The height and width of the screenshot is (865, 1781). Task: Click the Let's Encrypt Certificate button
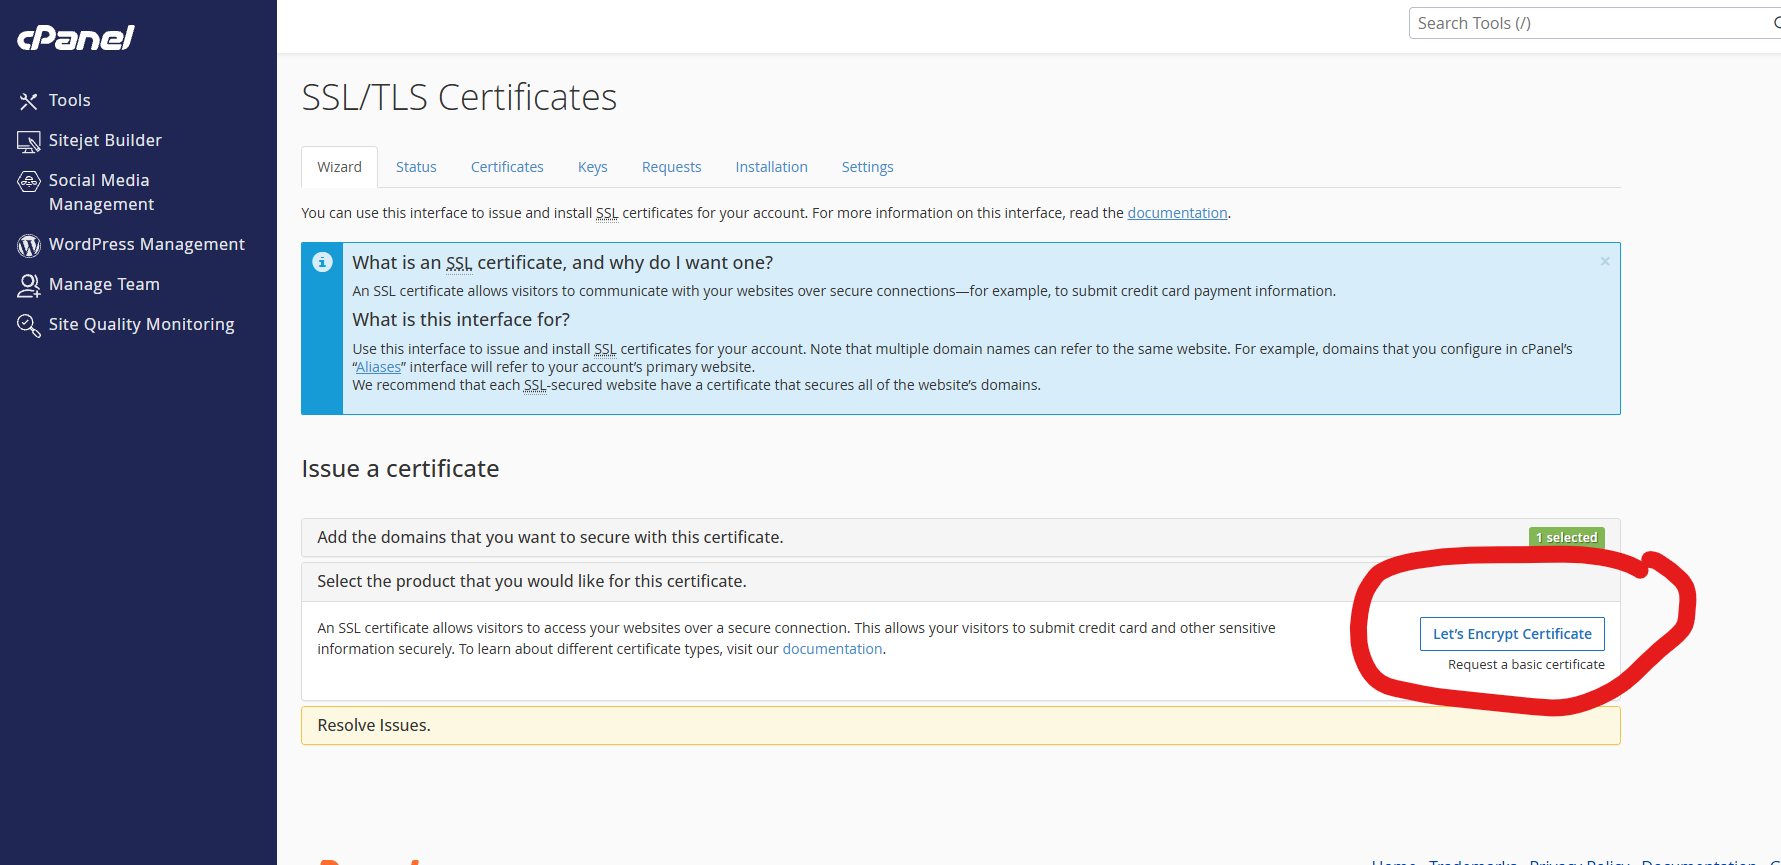(1512, 634)
